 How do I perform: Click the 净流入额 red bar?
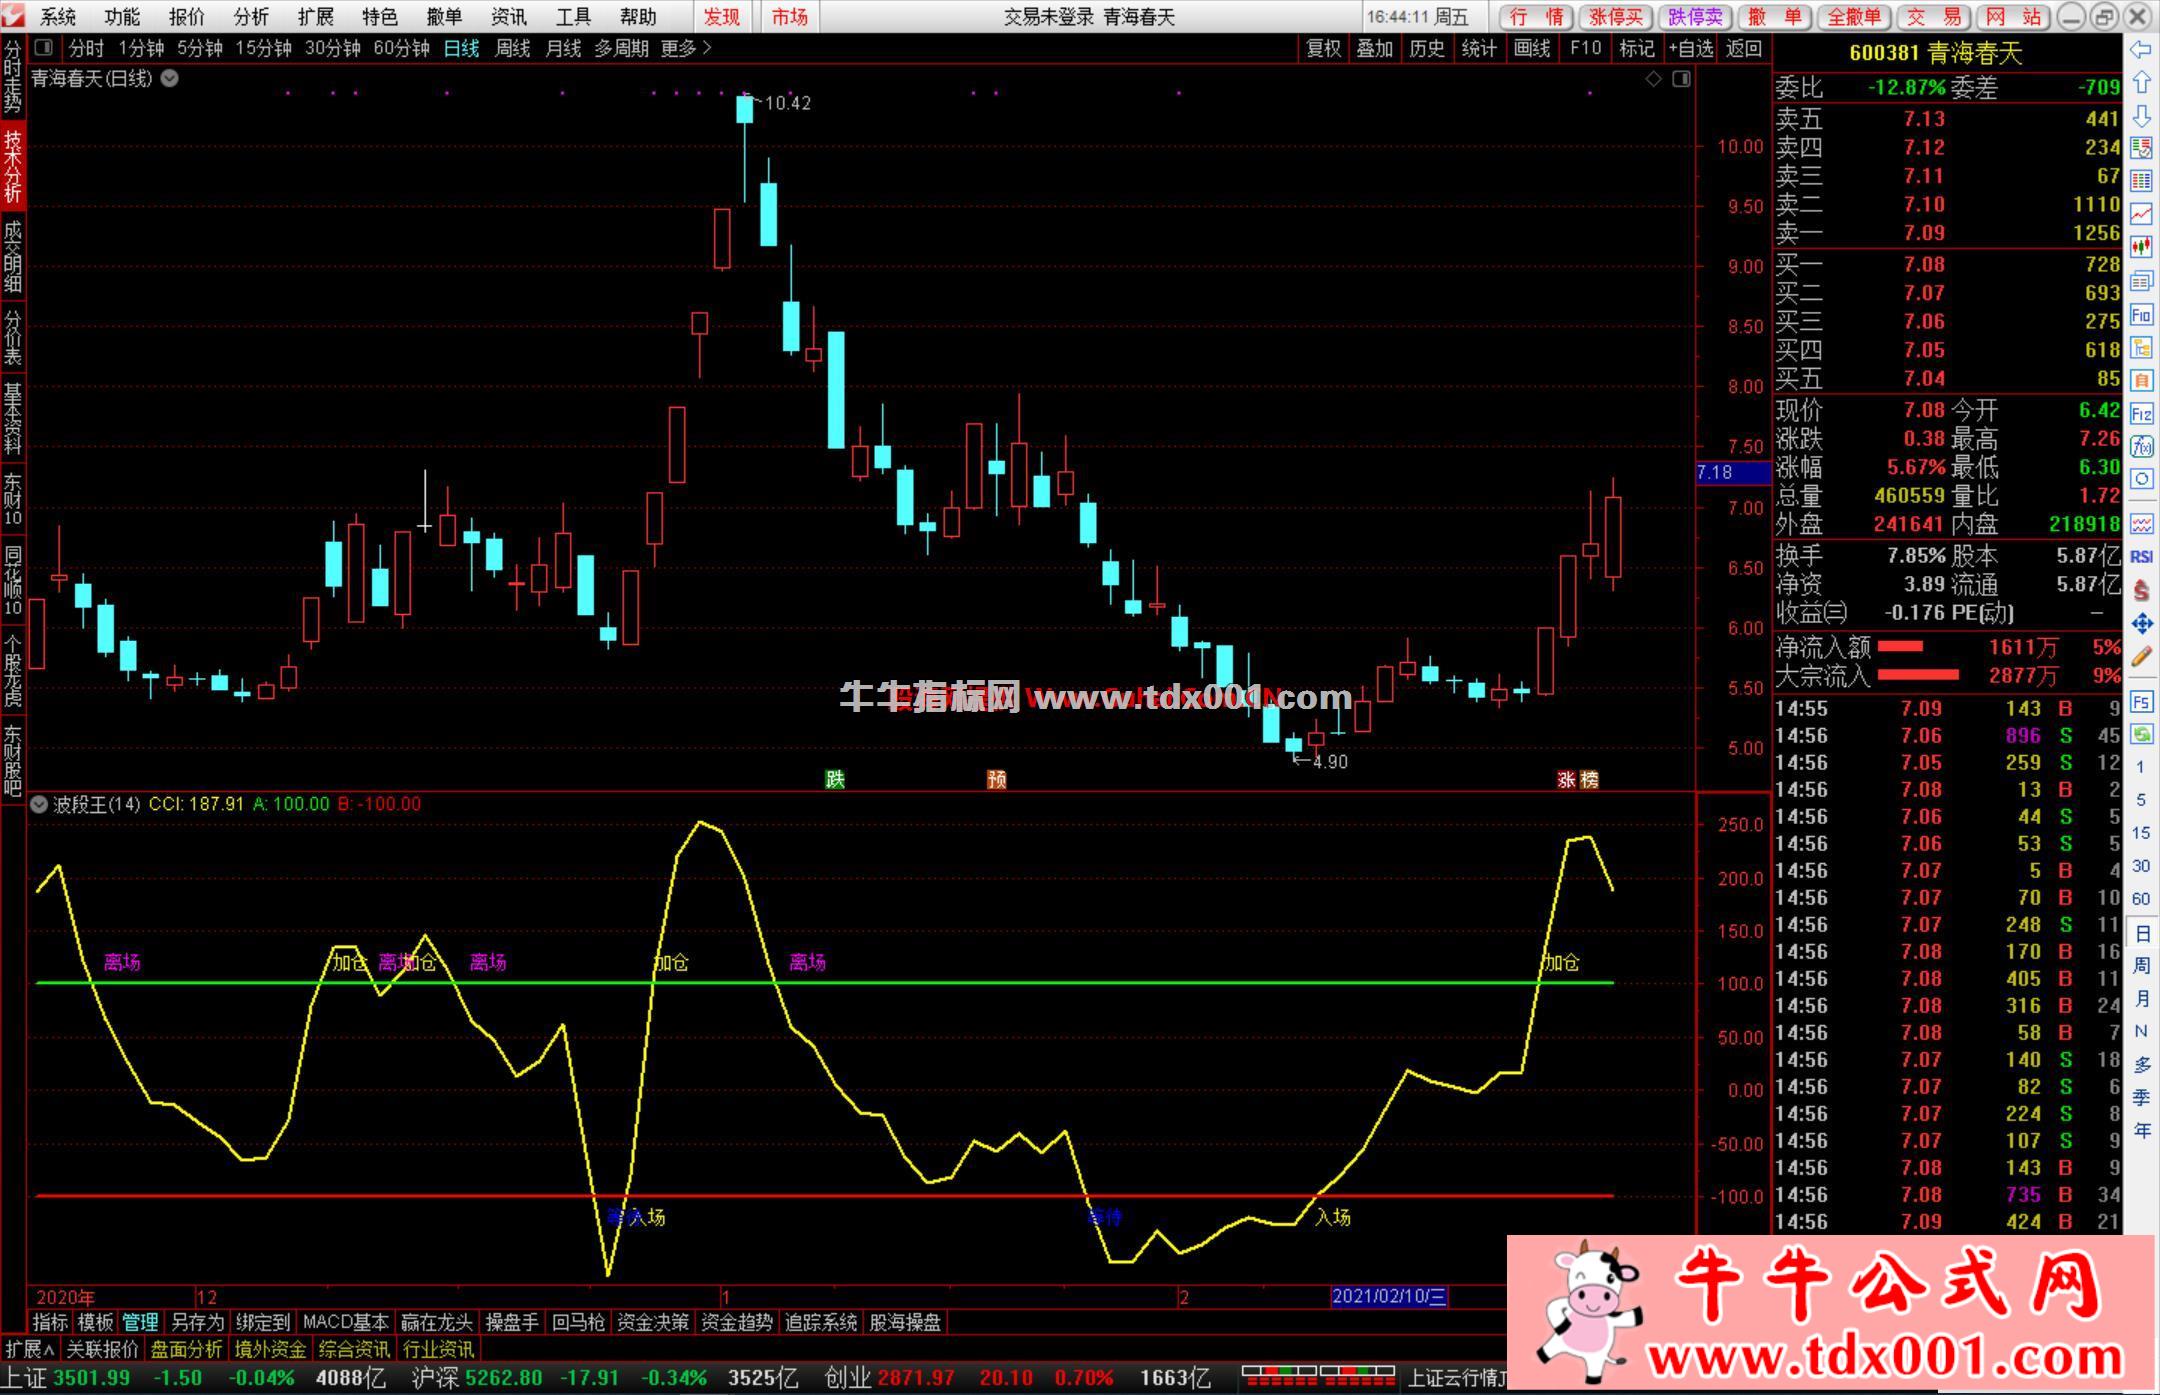pyautogui.click(x=1900, y=647)
